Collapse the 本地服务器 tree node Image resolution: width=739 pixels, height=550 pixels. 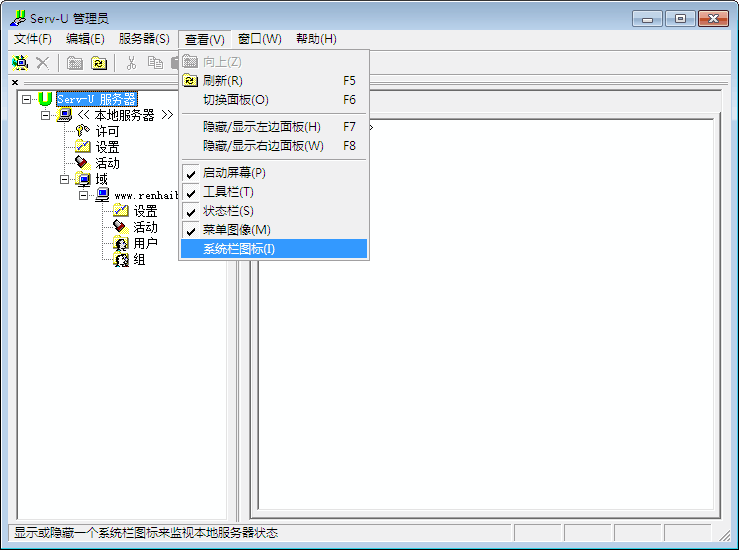click(45, 115)
